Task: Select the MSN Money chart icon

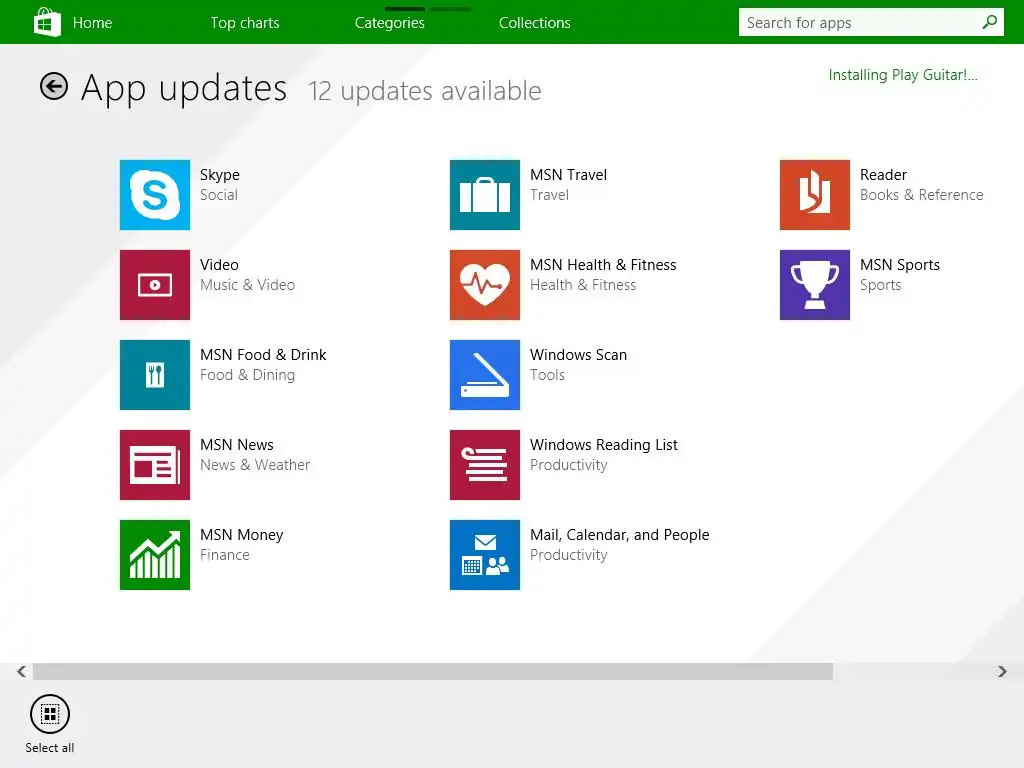Action: pos(155,555)
